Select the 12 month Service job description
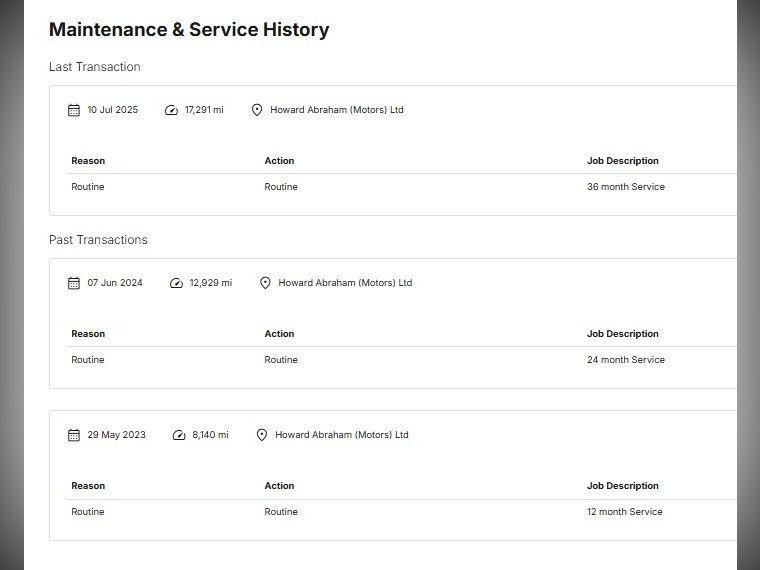The image size is (760, 570). point(624,512)
